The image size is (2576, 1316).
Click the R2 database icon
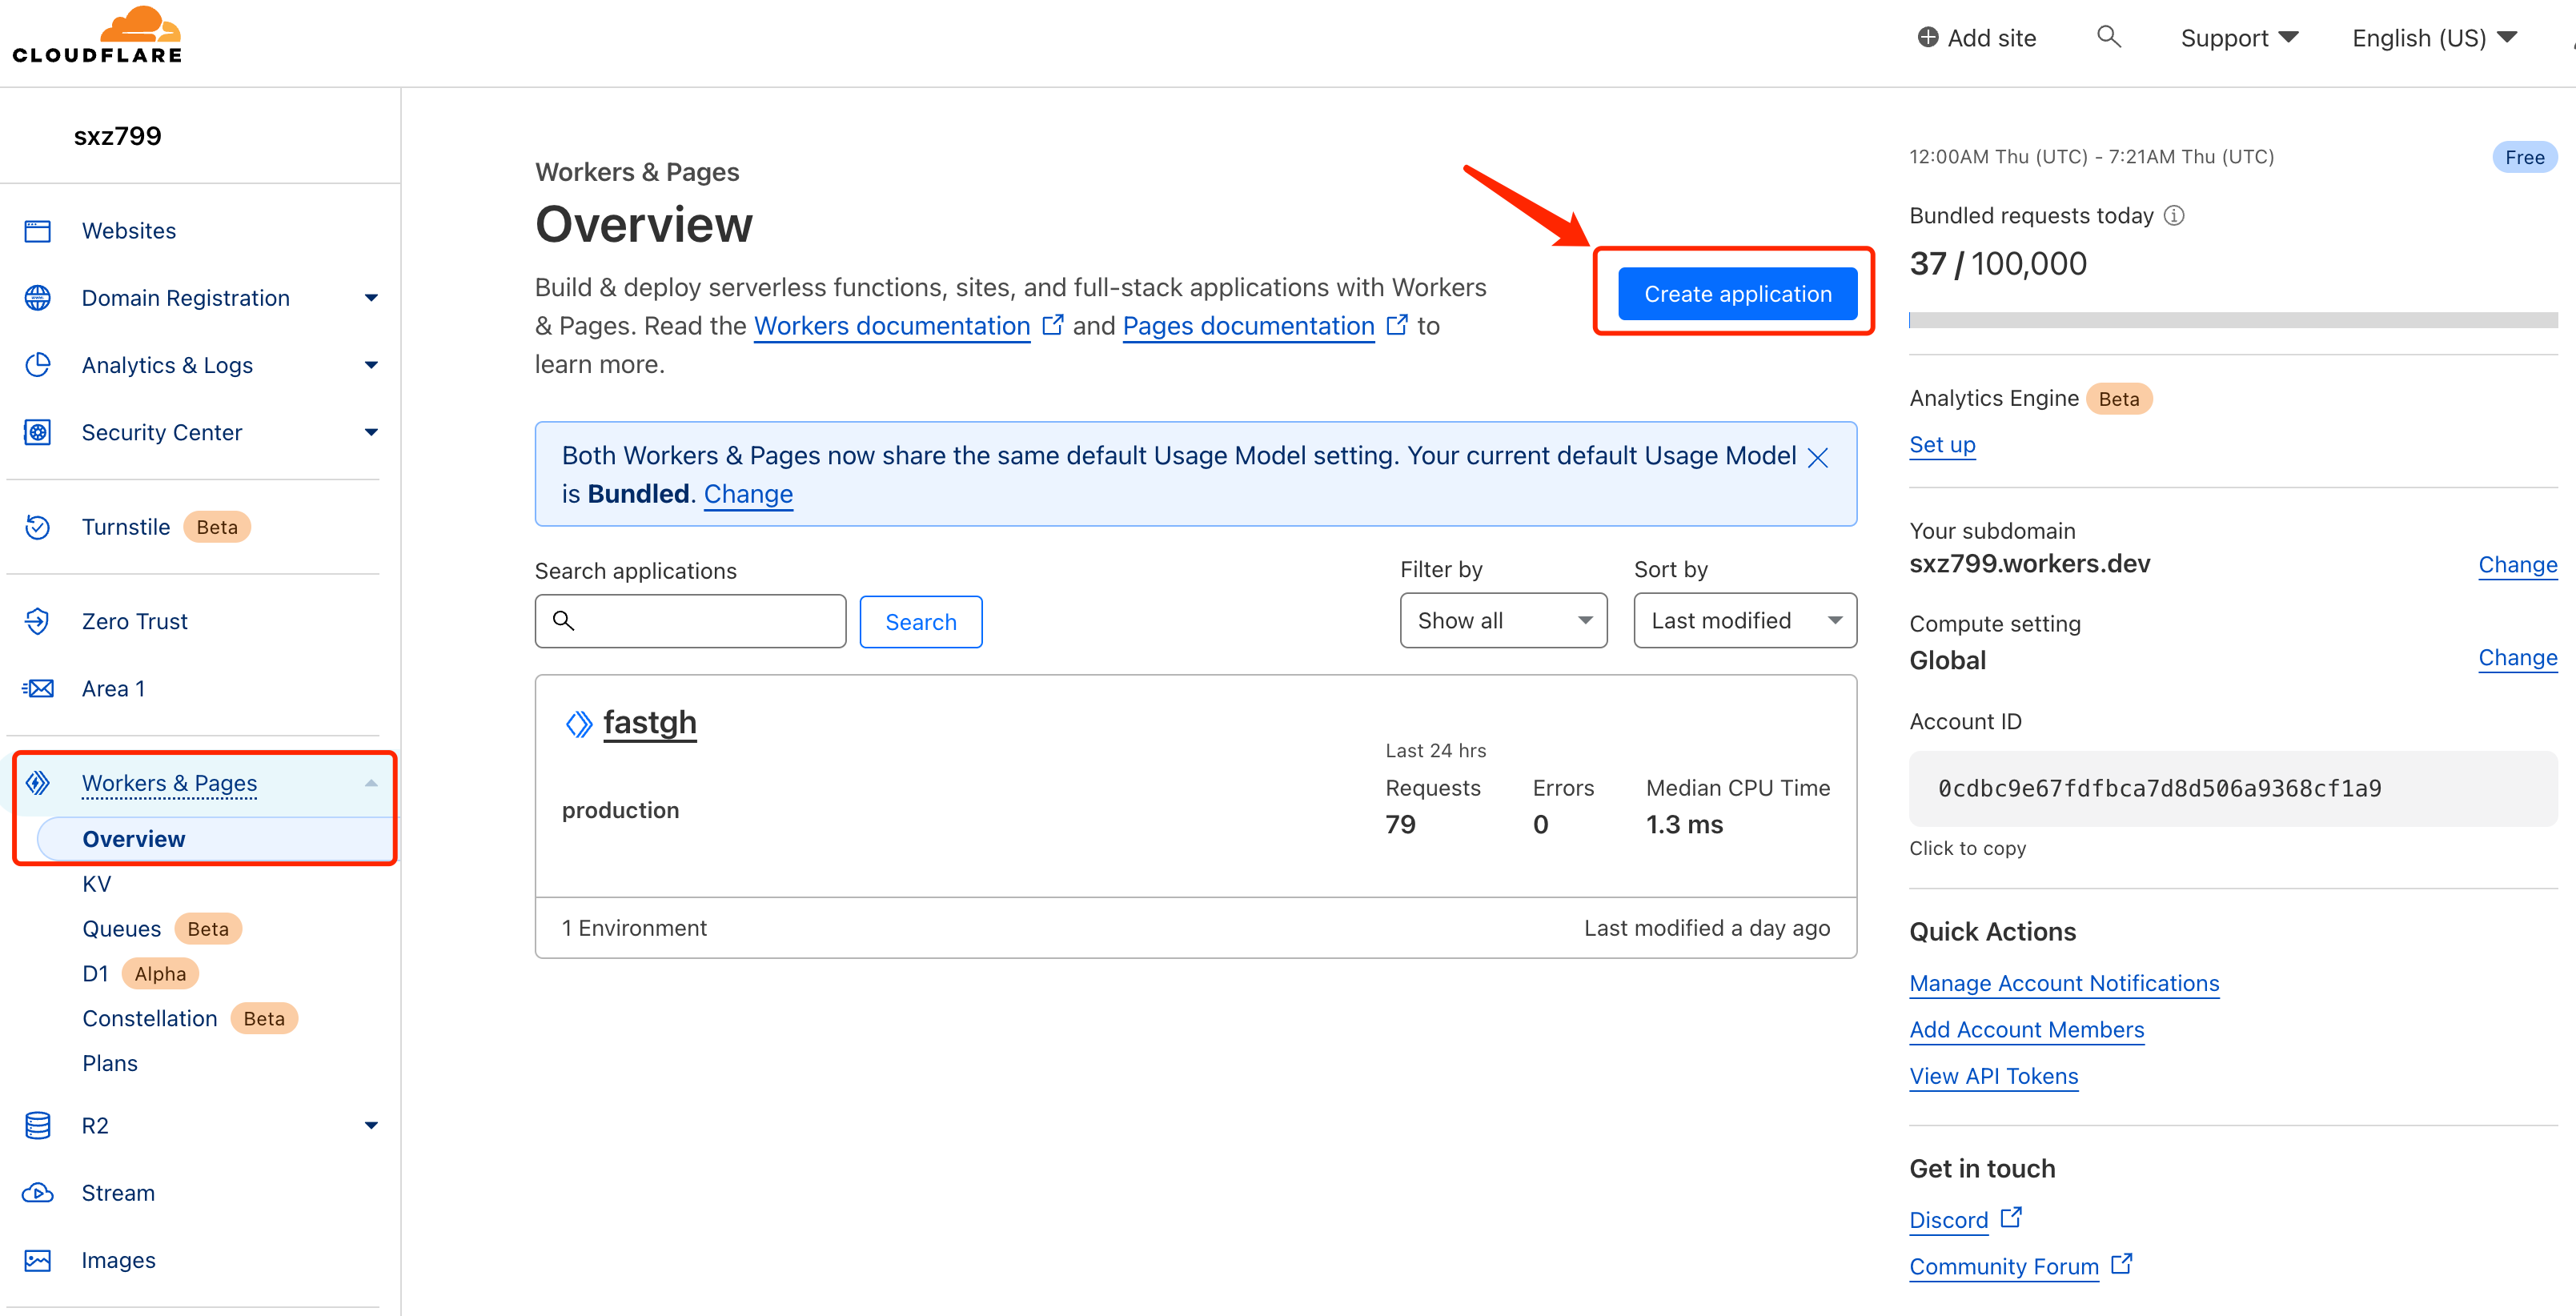tap(38, 1125)
